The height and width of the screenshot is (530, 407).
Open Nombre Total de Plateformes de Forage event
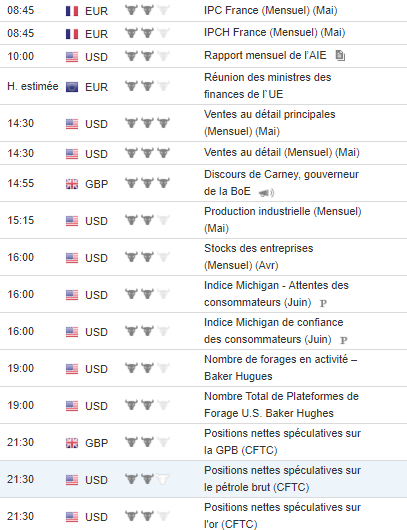(281, 405)
